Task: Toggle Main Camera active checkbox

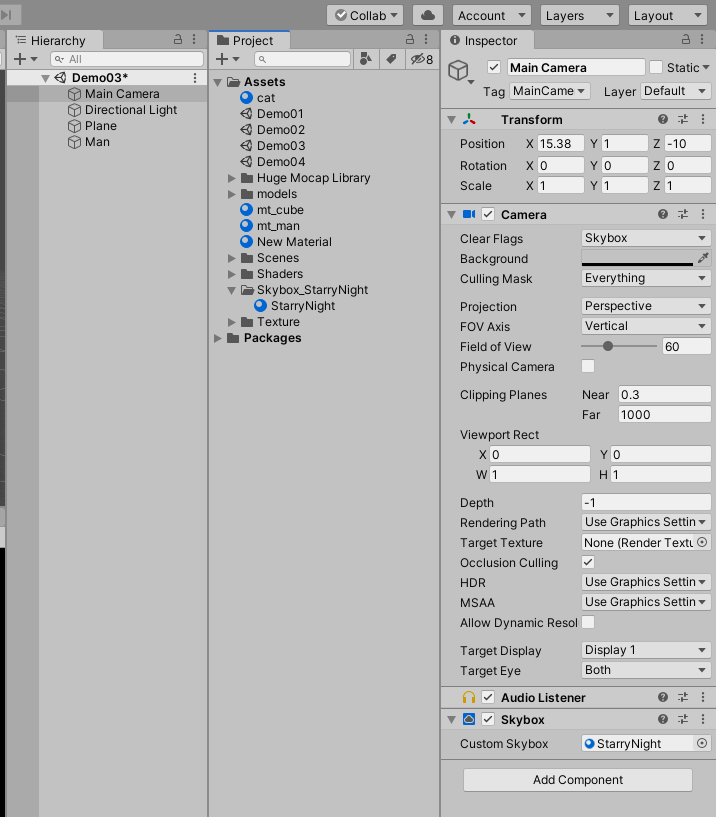Action: pos(494,67)
